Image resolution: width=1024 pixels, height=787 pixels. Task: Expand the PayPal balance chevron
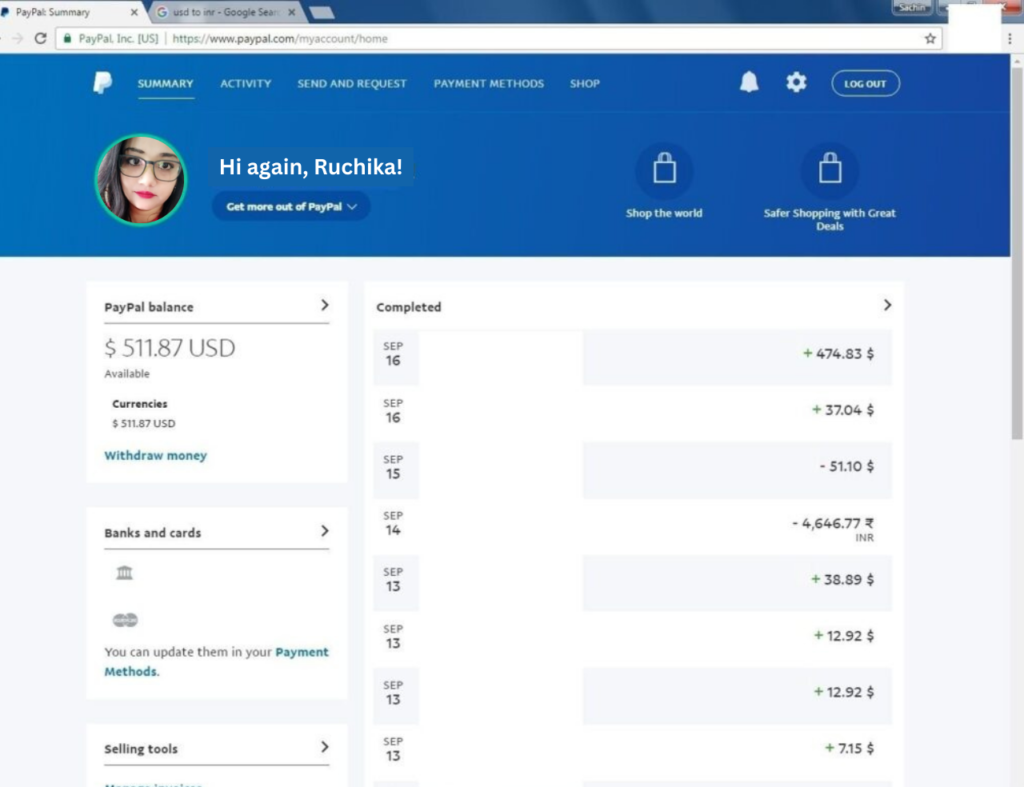[324, 305]
